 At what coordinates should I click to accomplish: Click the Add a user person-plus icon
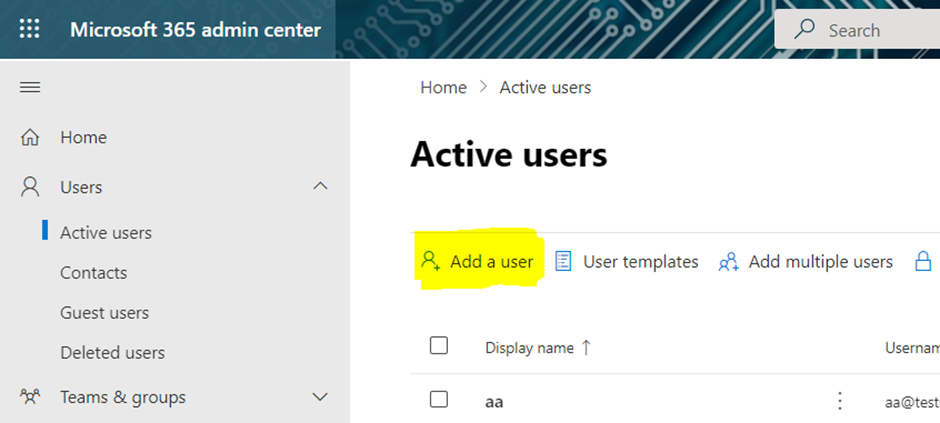point(430,262)
